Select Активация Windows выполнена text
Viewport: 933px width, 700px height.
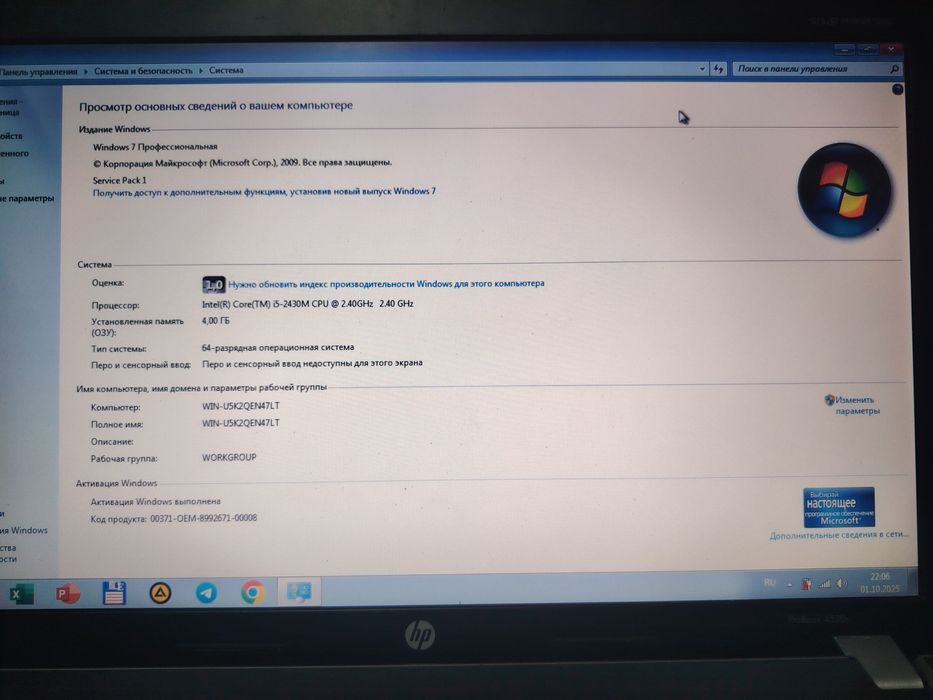click(x=155, y=501)
